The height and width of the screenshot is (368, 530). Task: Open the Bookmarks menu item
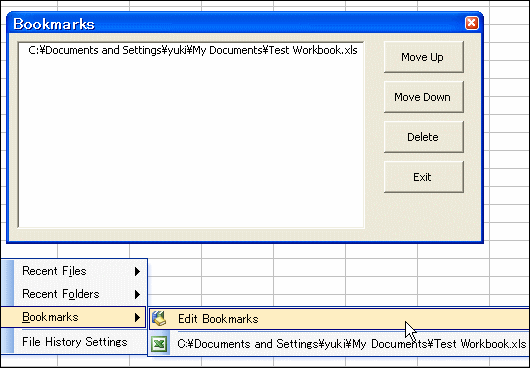[x=73, y=317]
